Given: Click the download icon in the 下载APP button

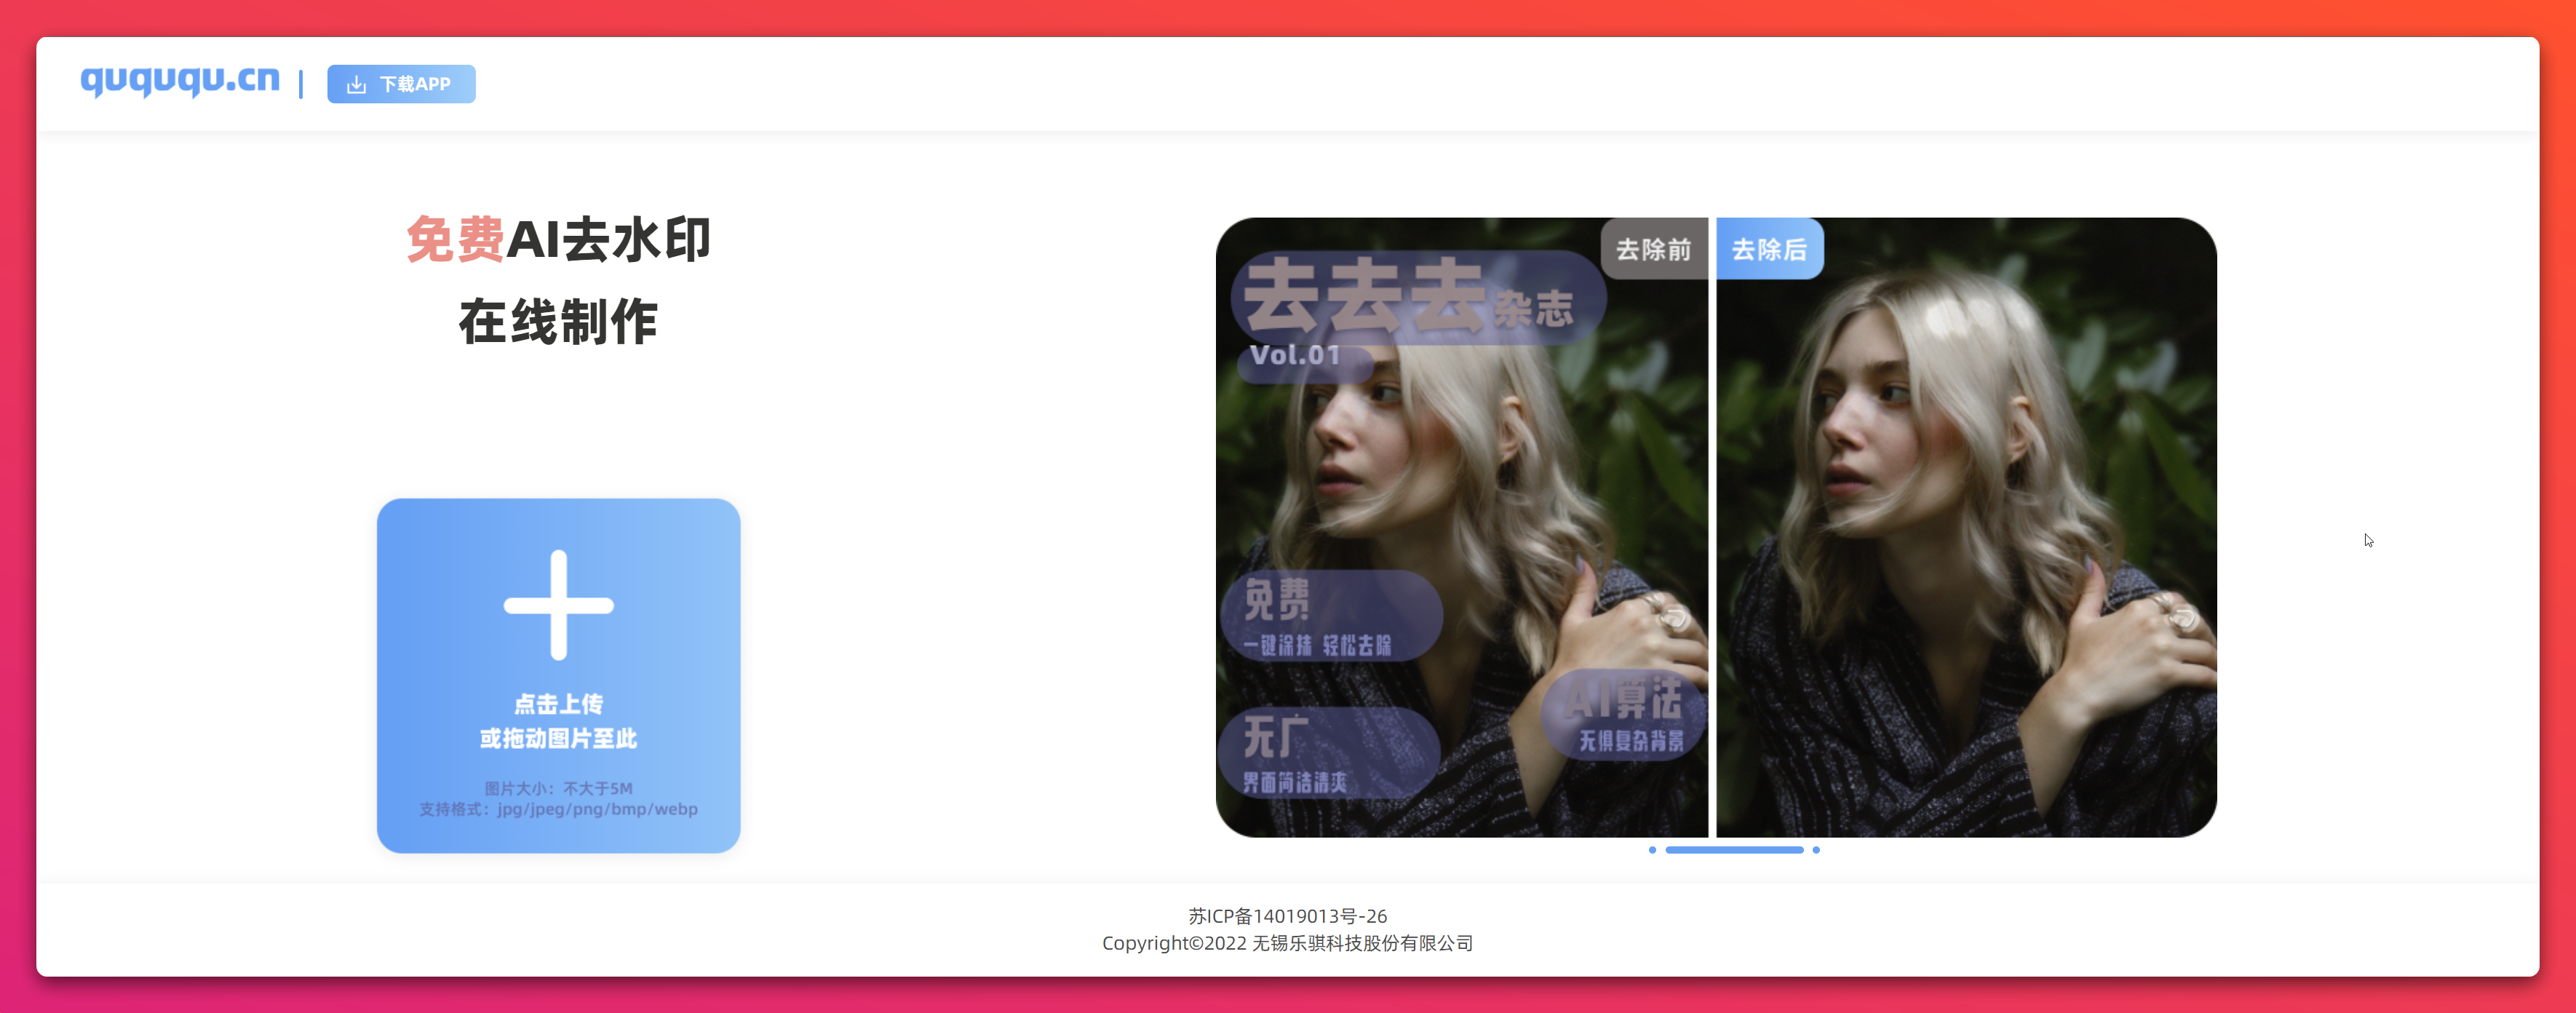Looking at the screenshot, I should pyautogui.click(x=356, y=85).
